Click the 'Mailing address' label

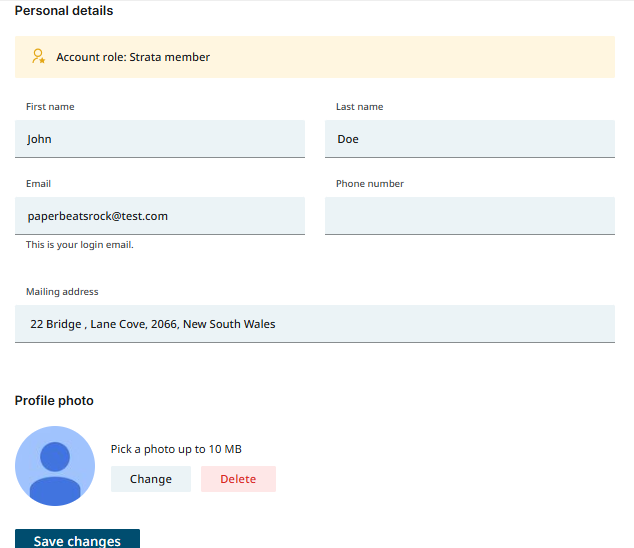62,292
